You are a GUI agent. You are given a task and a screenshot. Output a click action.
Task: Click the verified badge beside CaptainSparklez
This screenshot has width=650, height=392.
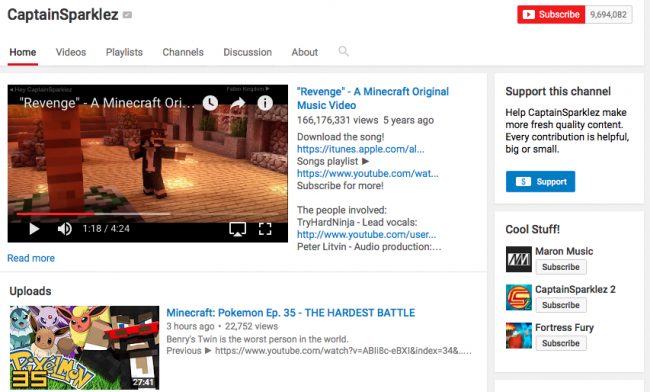click(x=128, y=15)
